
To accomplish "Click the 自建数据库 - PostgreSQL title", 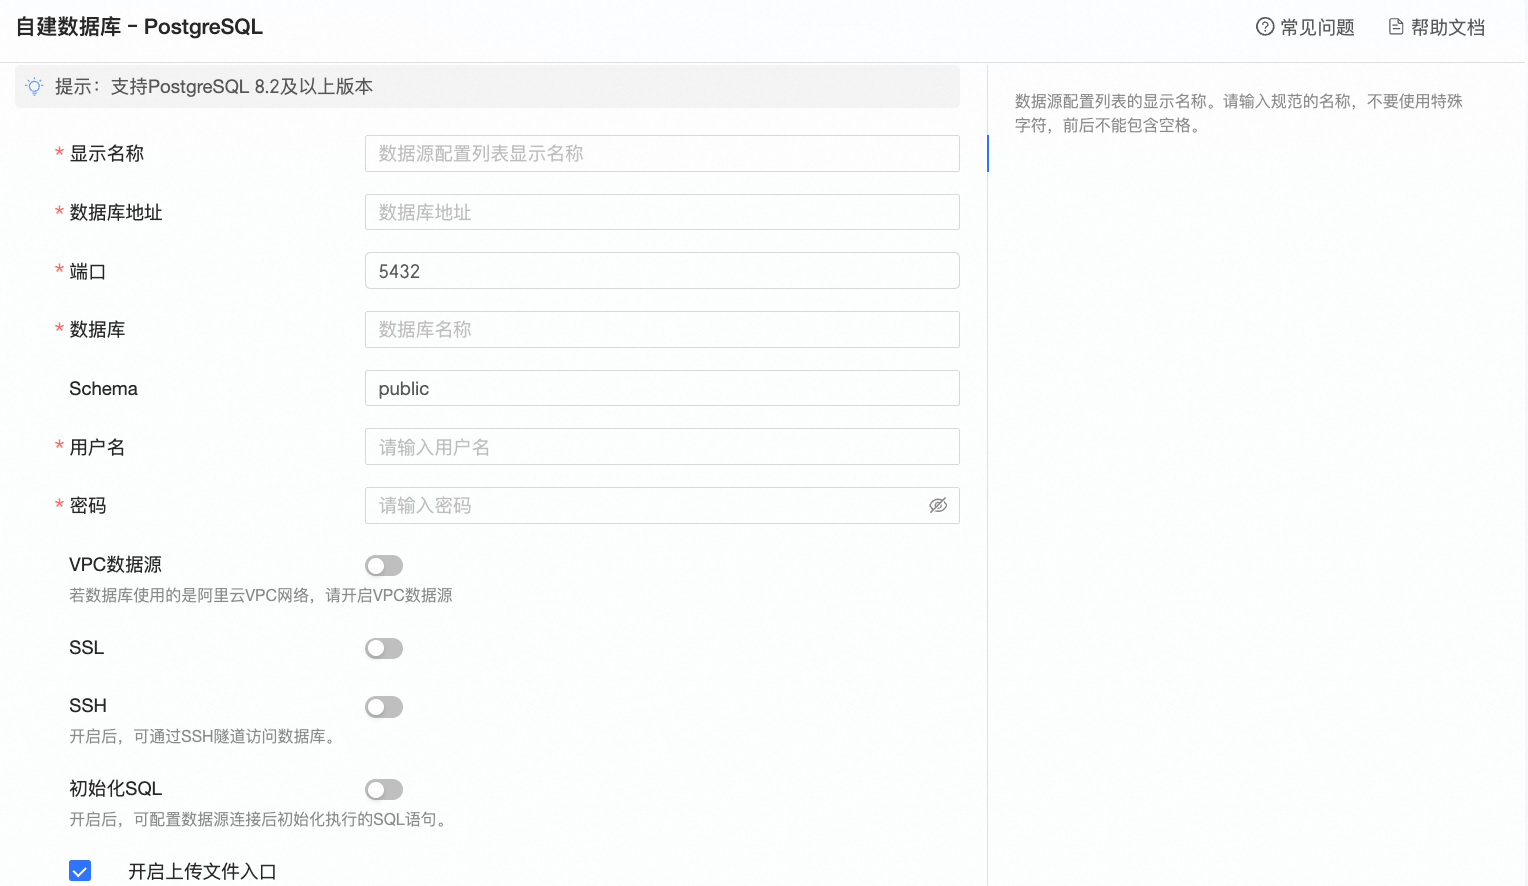I will (139, 27).
